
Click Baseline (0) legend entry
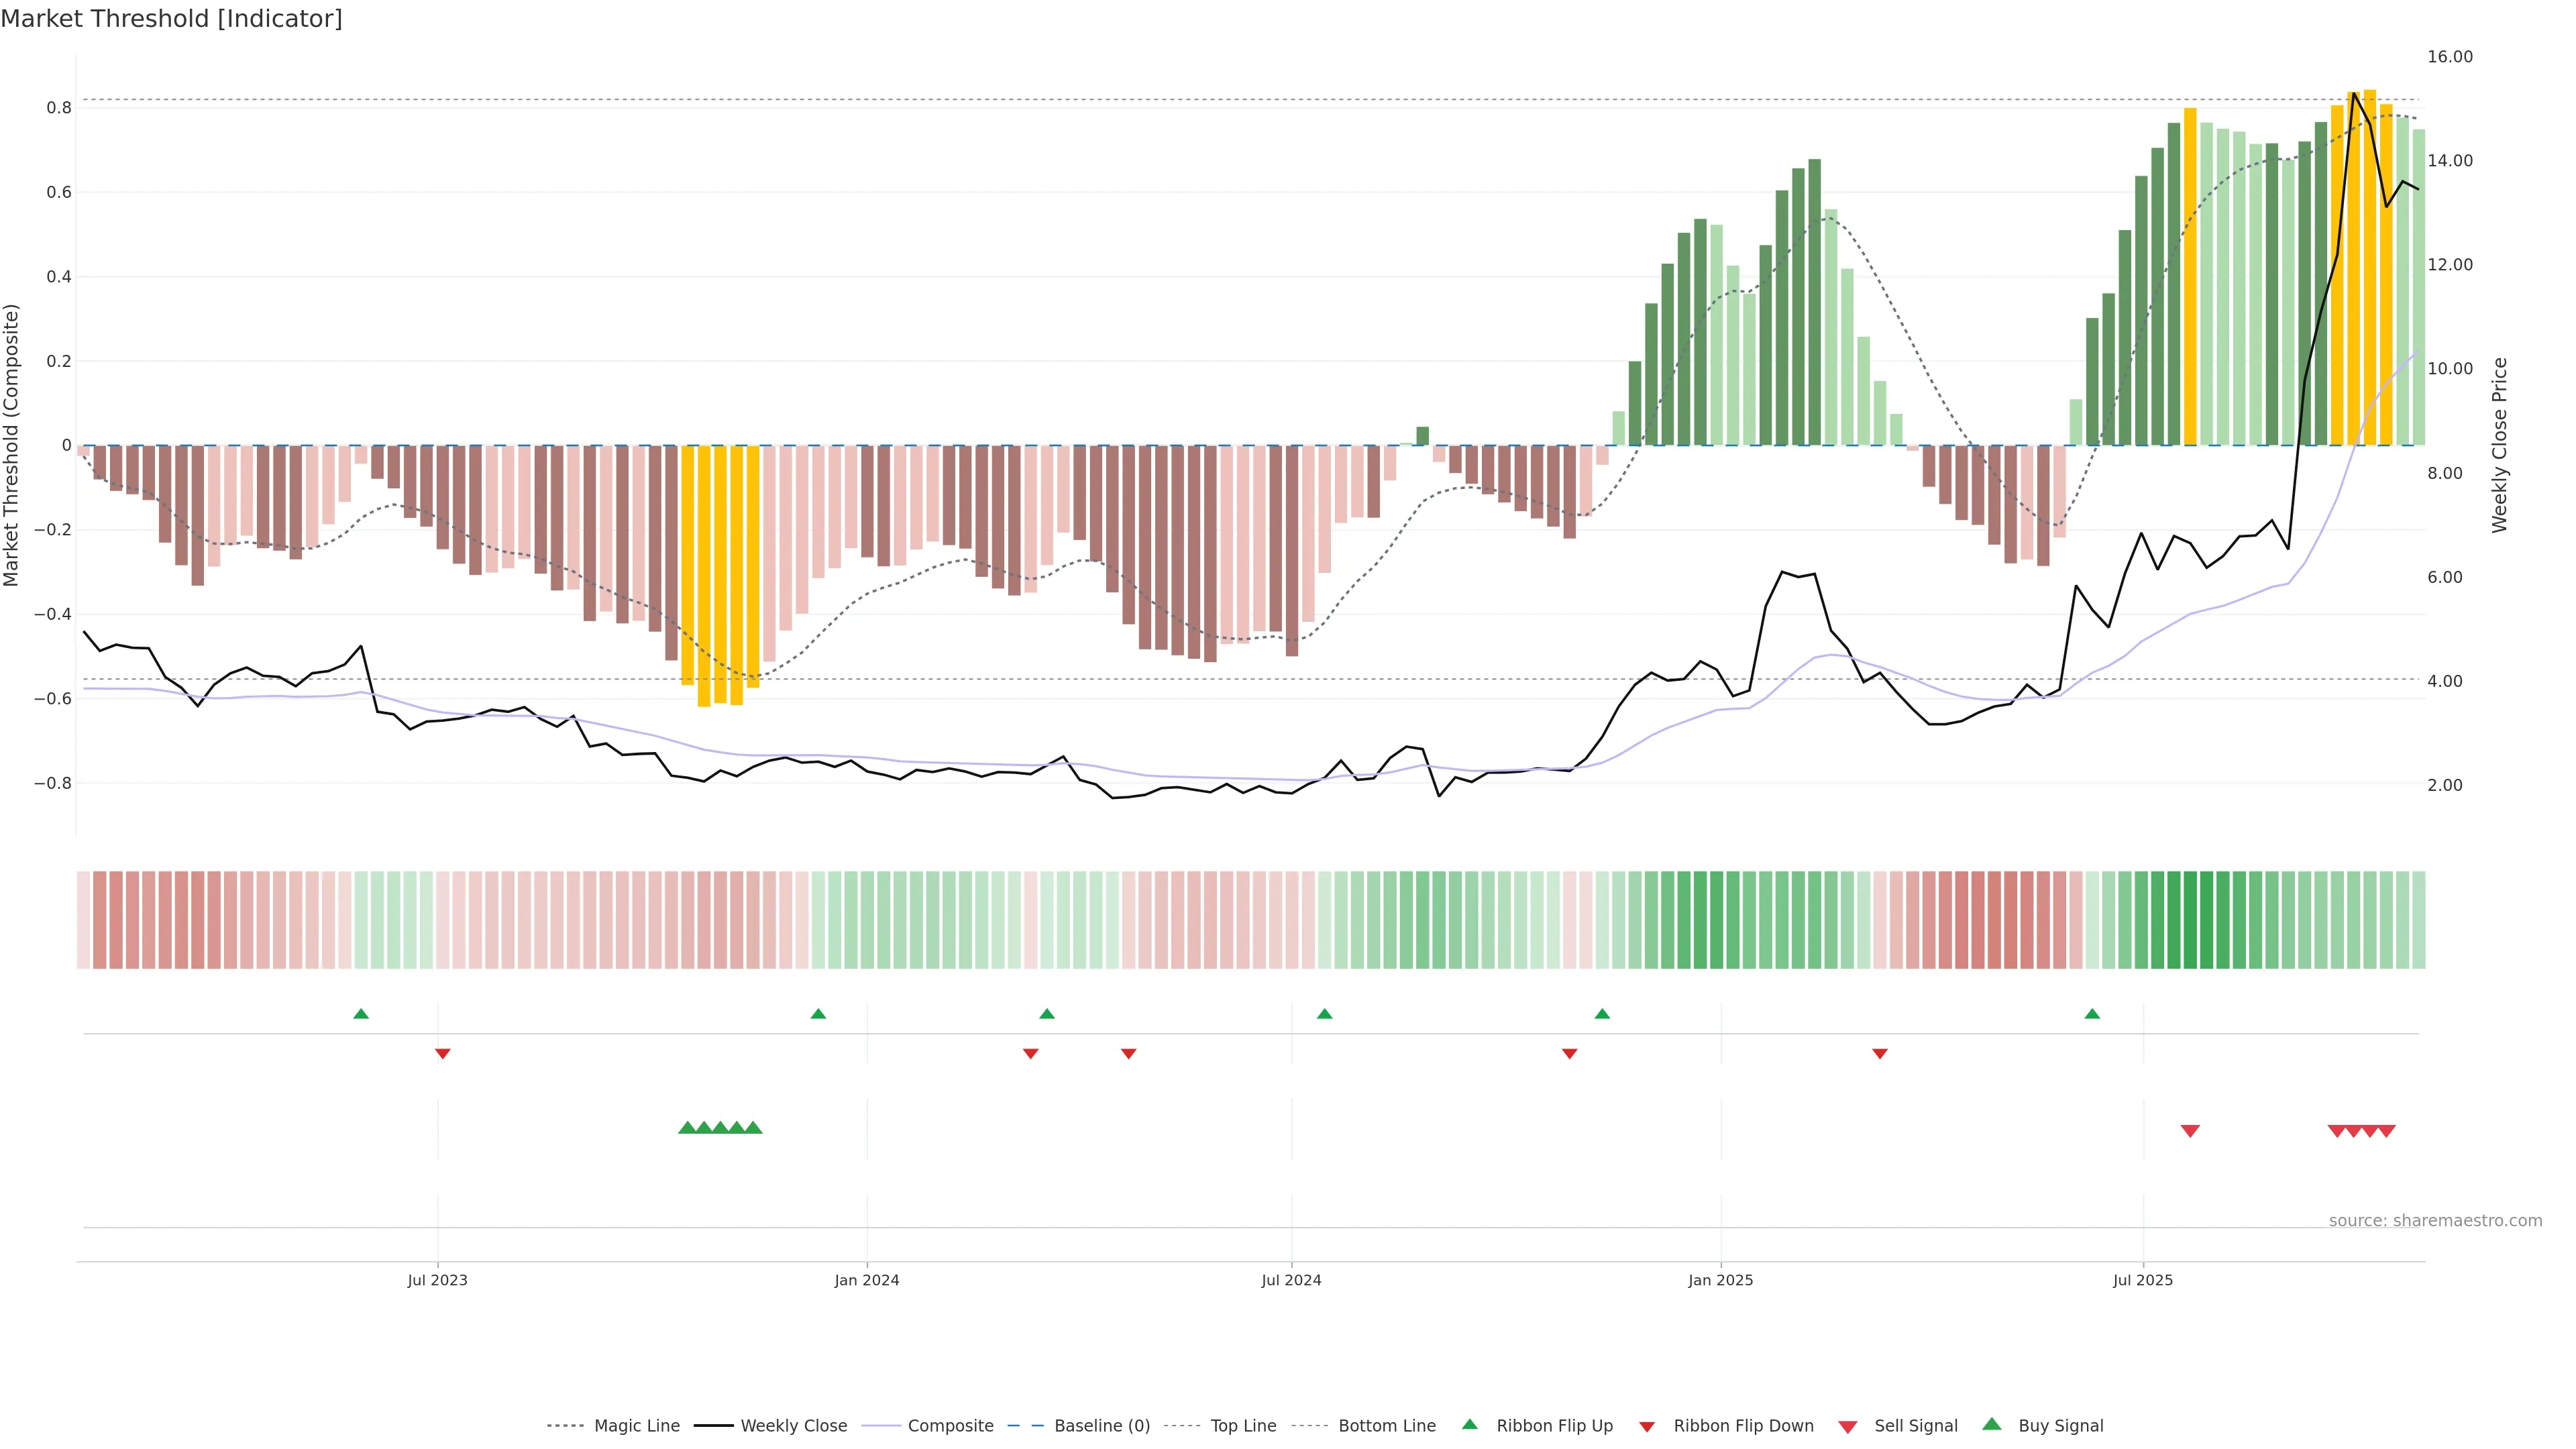tap(1102, 1425)
